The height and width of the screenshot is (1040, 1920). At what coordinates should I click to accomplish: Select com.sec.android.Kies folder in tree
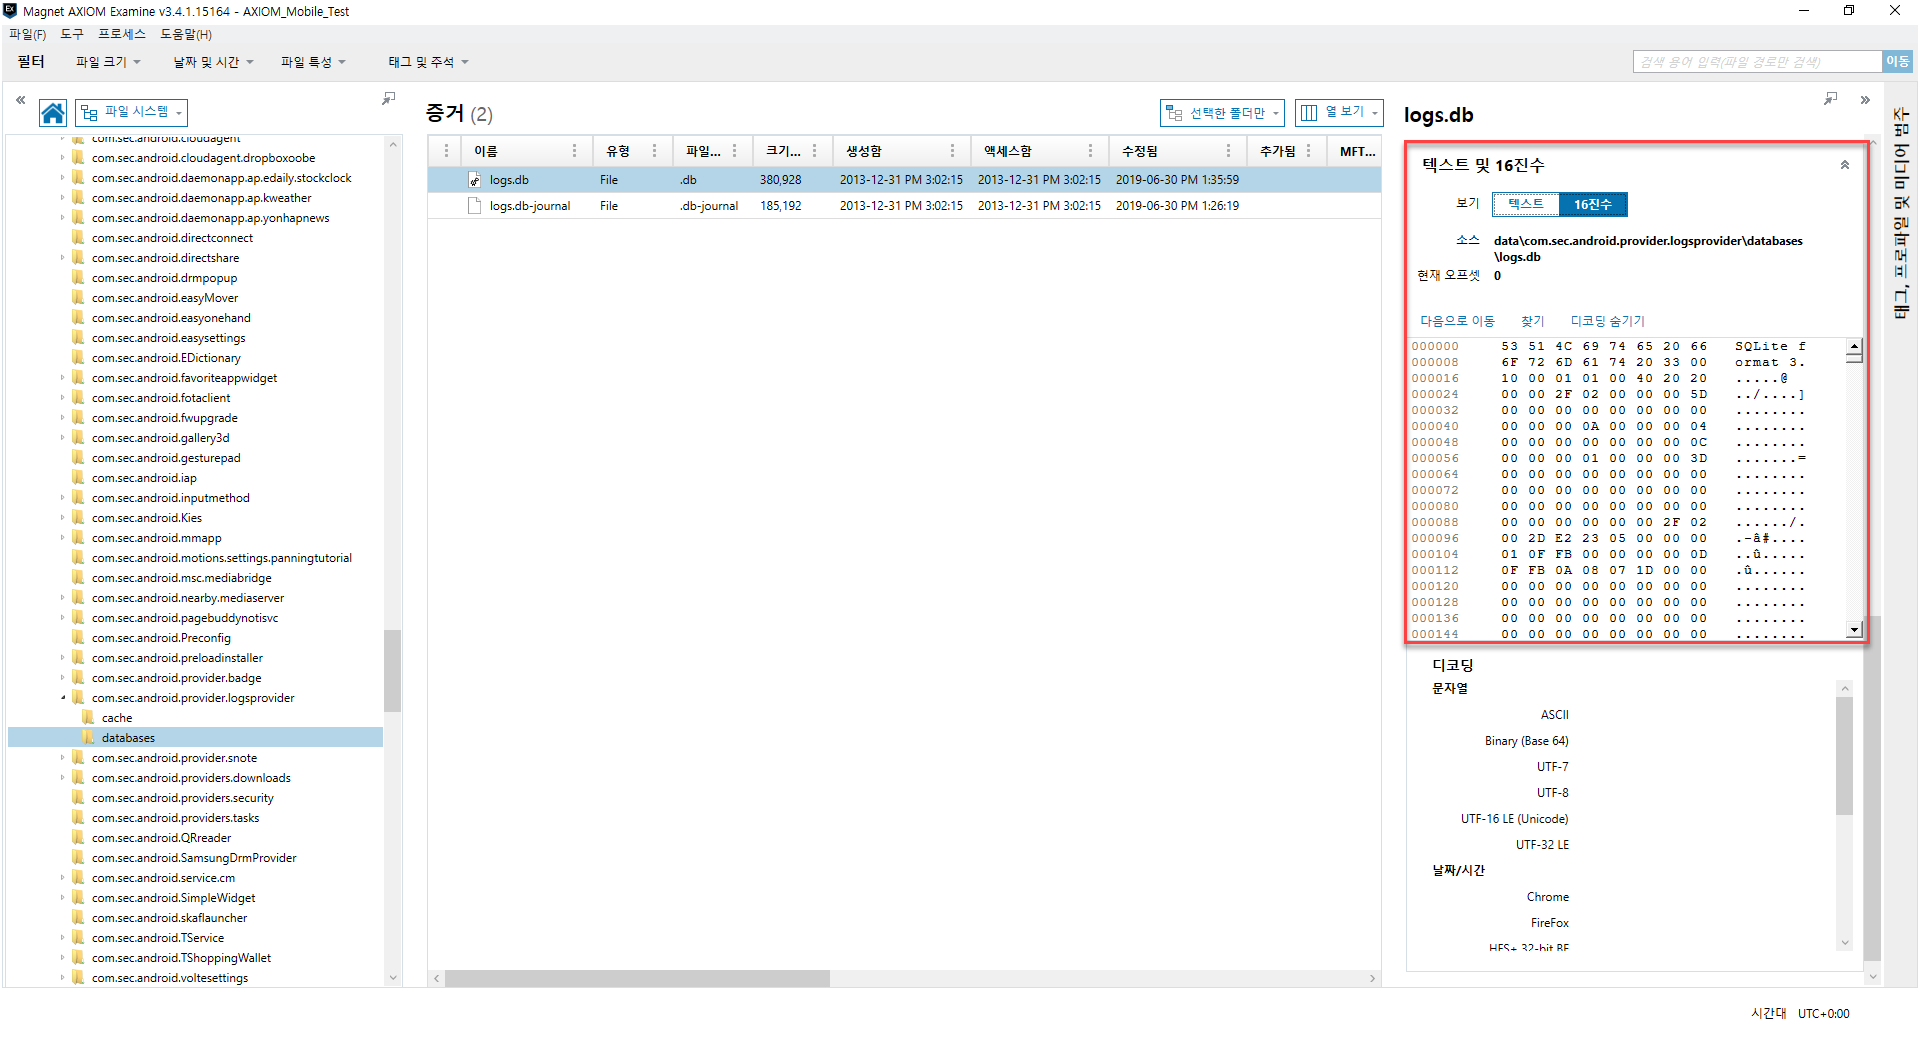pos(147,518)
